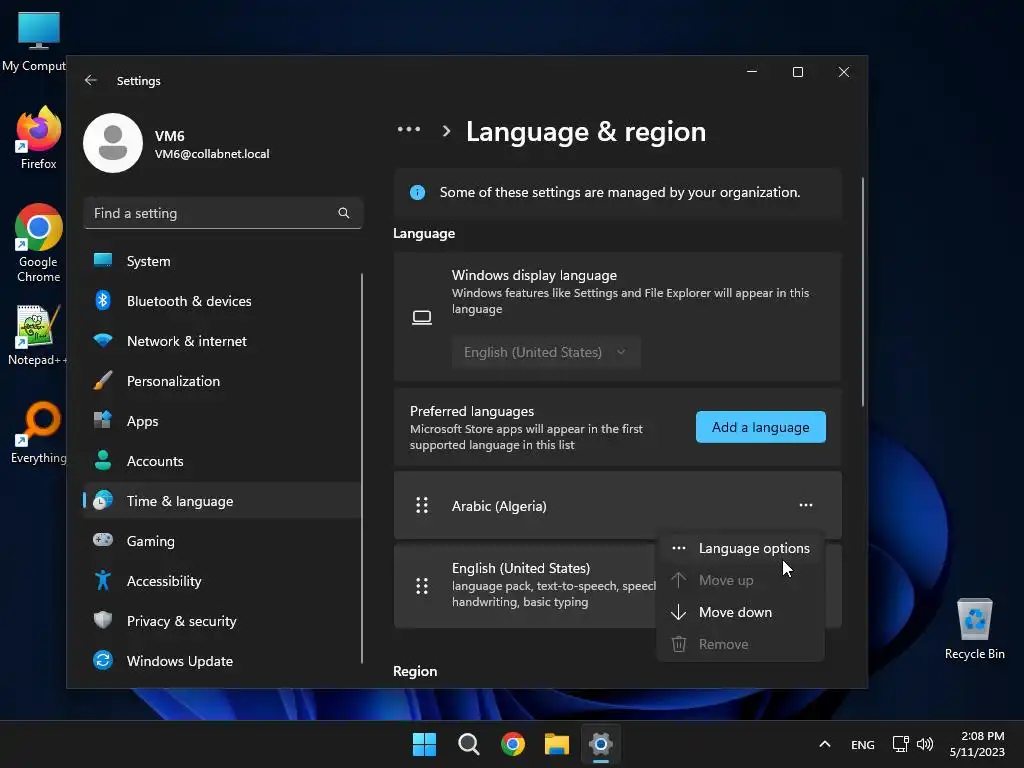Grab the drag handle for English (United States)
The width and height of the screenshot is (1024, 768).
(x=422, y=586)
